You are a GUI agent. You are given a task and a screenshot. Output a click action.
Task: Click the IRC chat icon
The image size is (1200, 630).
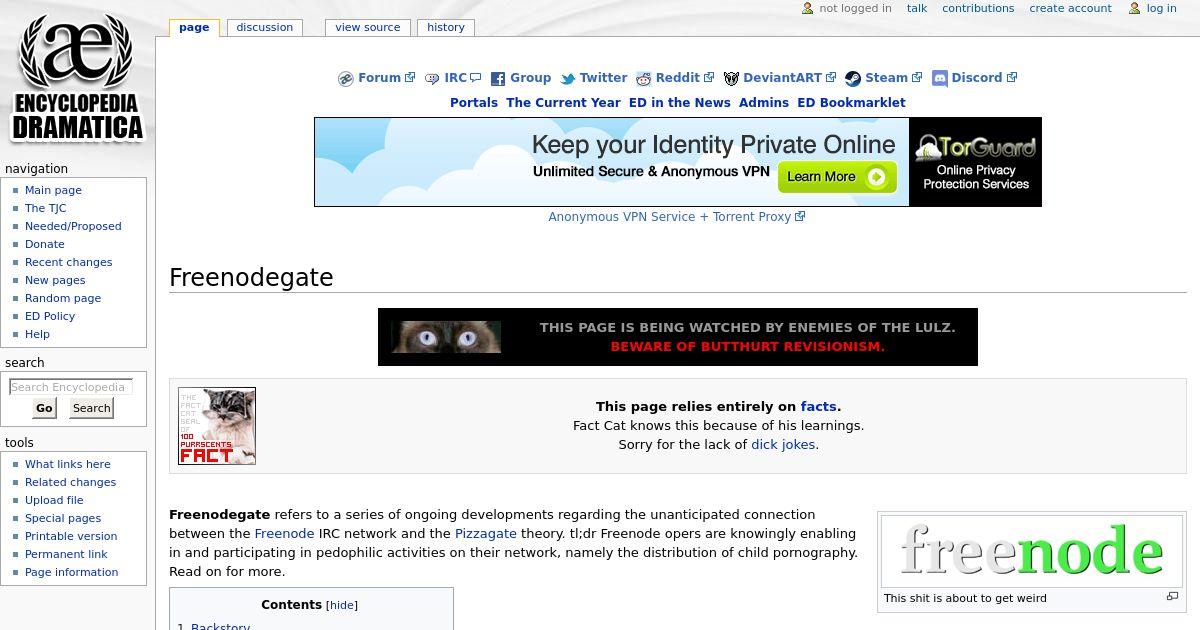click(x=432, y=79)
